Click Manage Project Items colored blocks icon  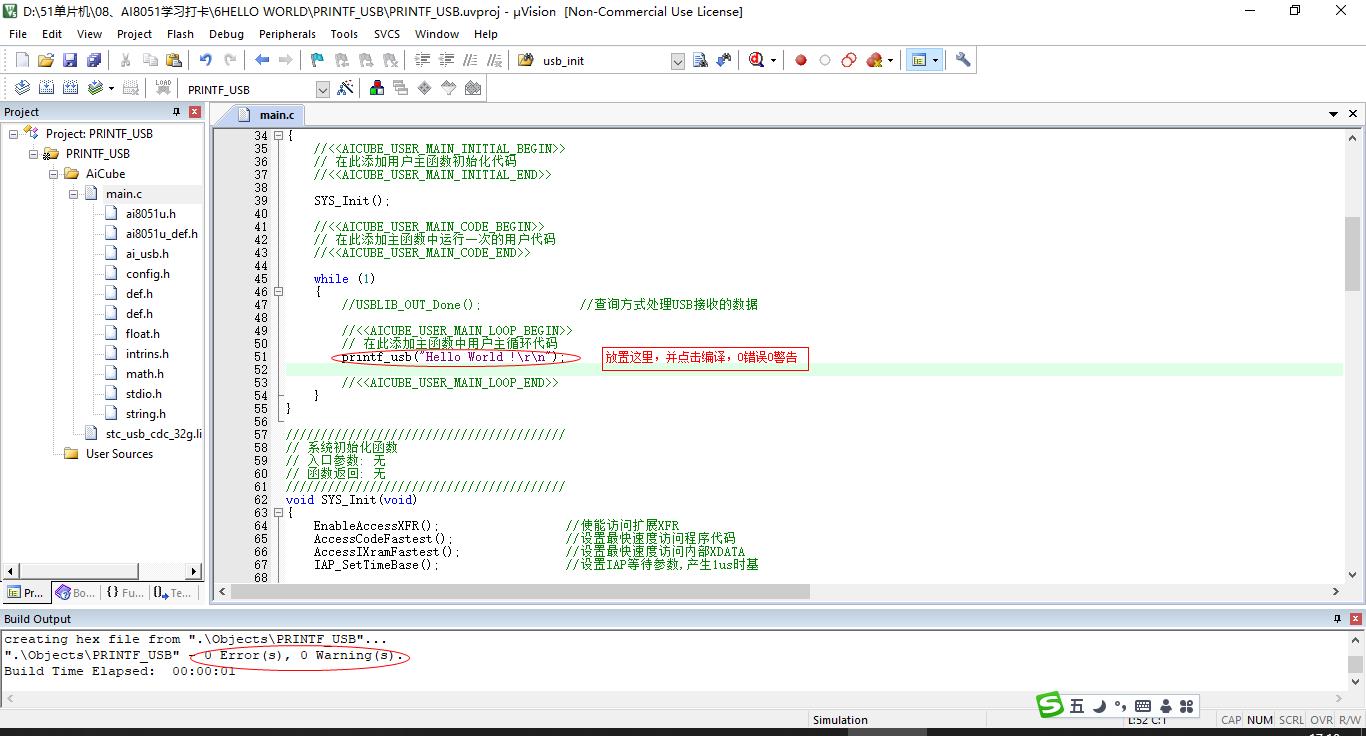377,88
